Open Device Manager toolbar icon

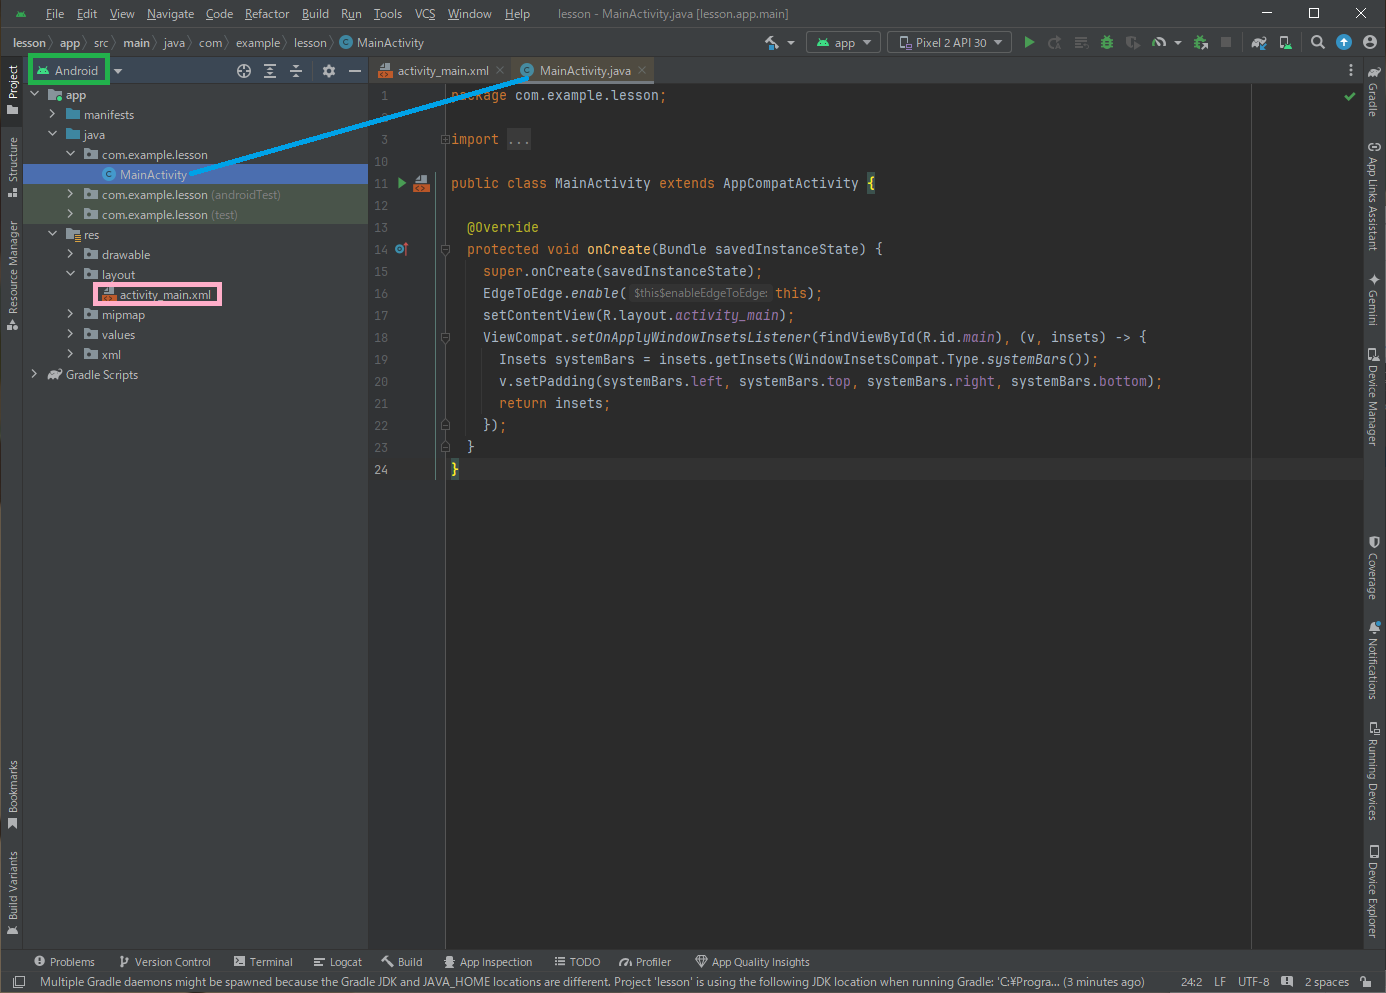click(1286, 43)
